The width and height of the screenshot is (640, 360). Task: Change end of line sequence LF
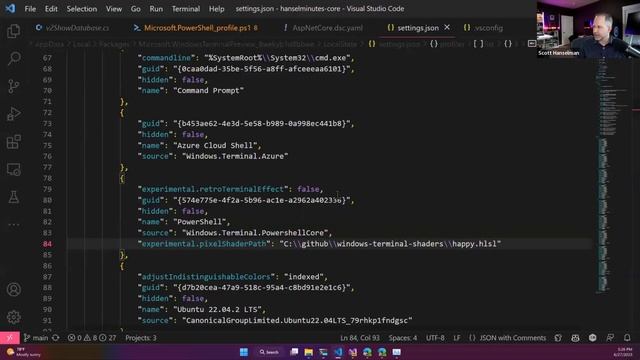point(456,338)
